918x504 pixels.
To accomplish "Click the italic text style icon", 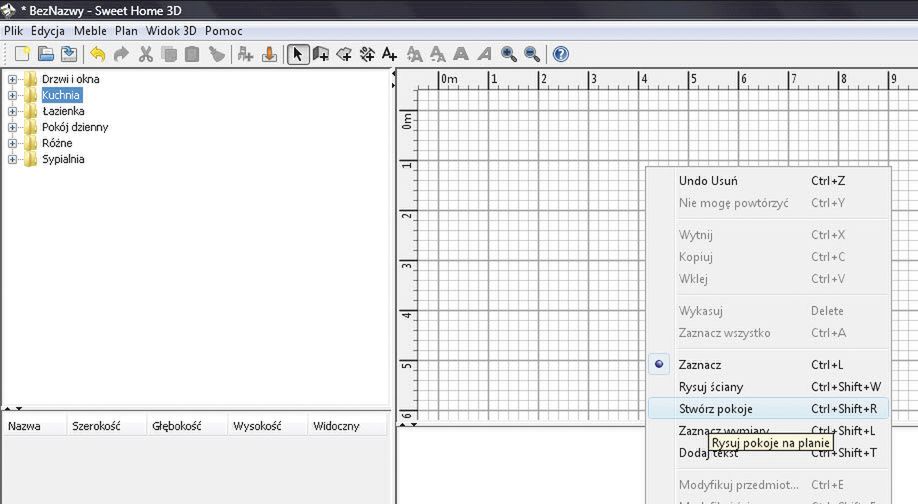I will click(484, 54).
